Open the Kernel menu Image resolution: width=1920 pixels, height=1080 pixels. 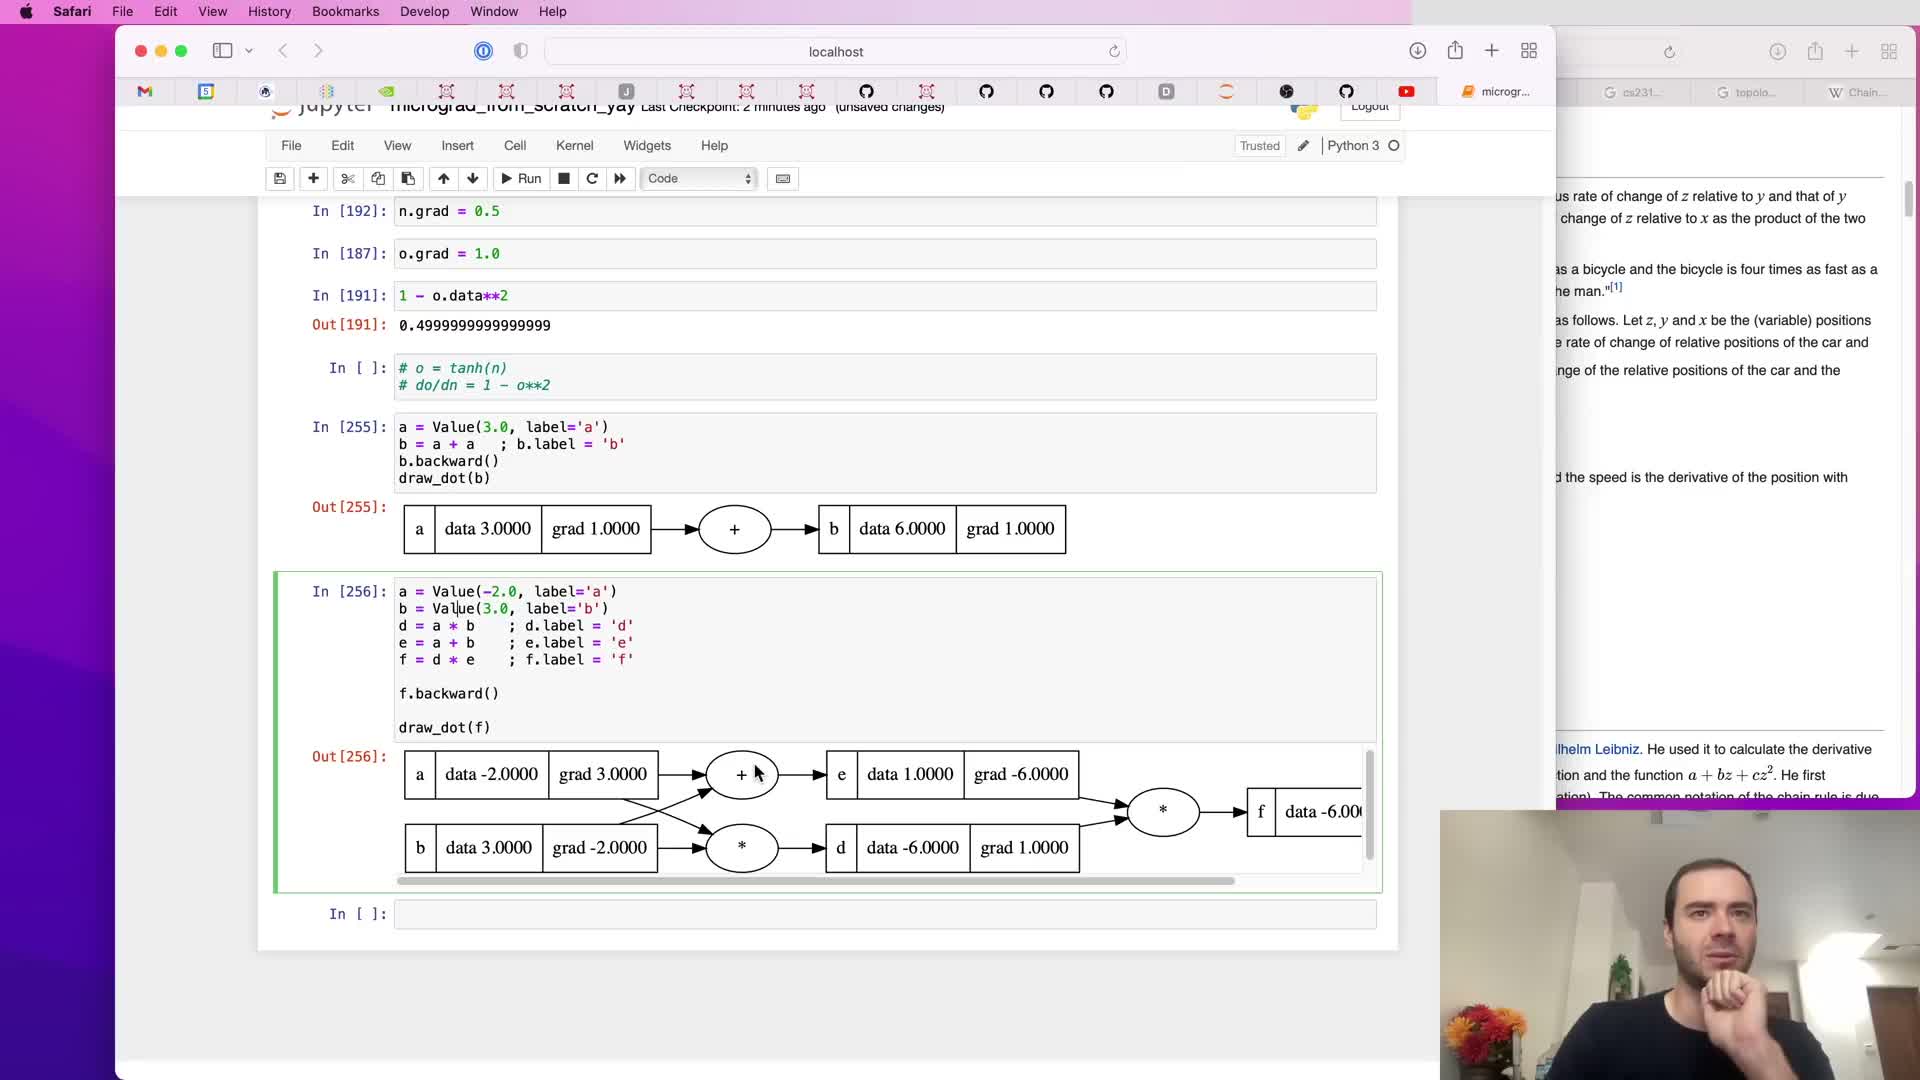coord(574,146)
